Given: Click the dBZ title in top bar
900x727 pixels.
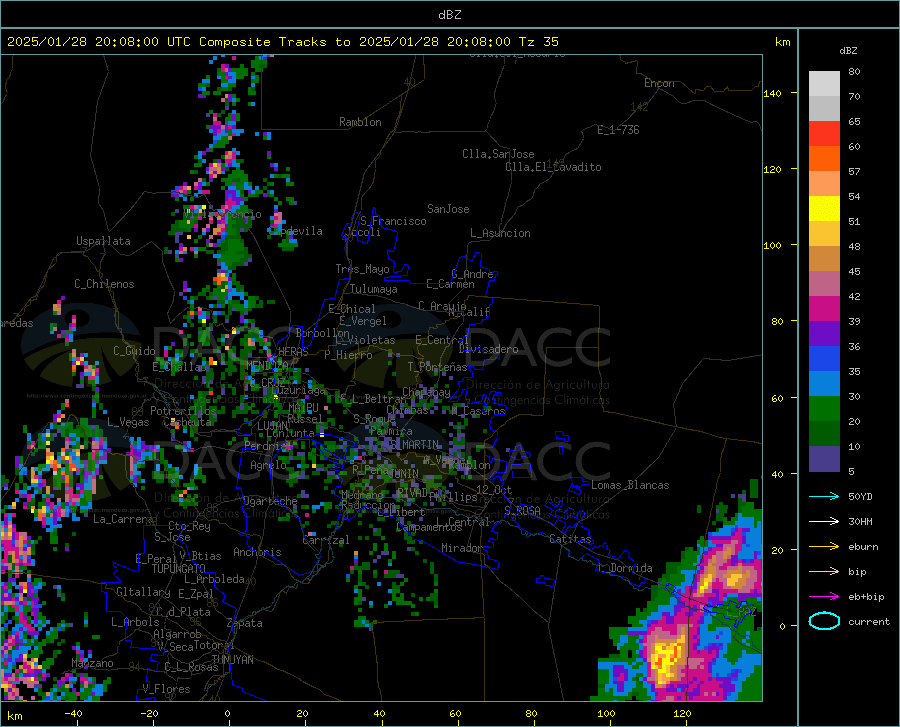Looking at the screenshot, I should point(449,15).
